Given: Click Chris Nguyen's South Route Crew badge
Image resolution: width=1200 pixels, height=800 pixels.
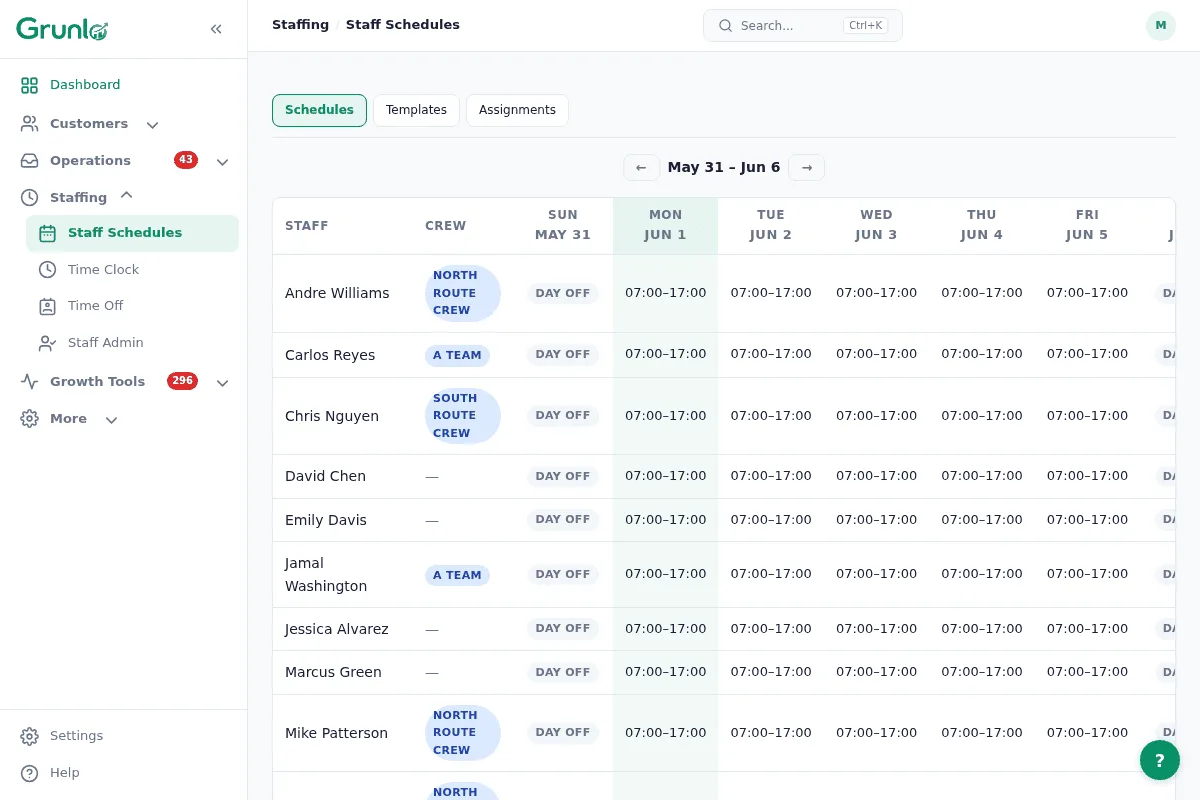Looking at the screenshot, I should (462, 416).
